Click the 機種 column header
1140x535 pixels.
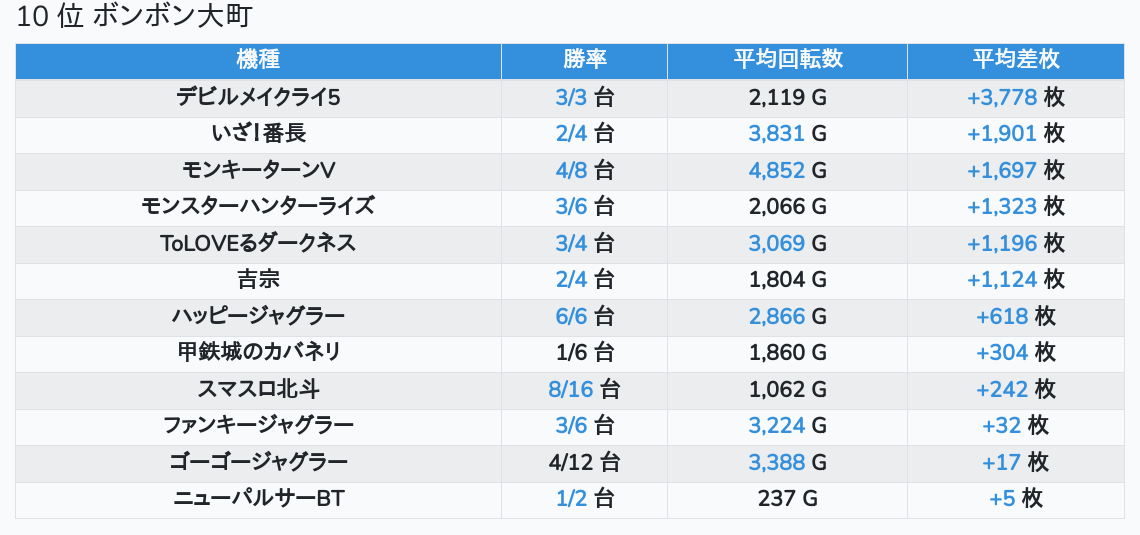[258, 60]
